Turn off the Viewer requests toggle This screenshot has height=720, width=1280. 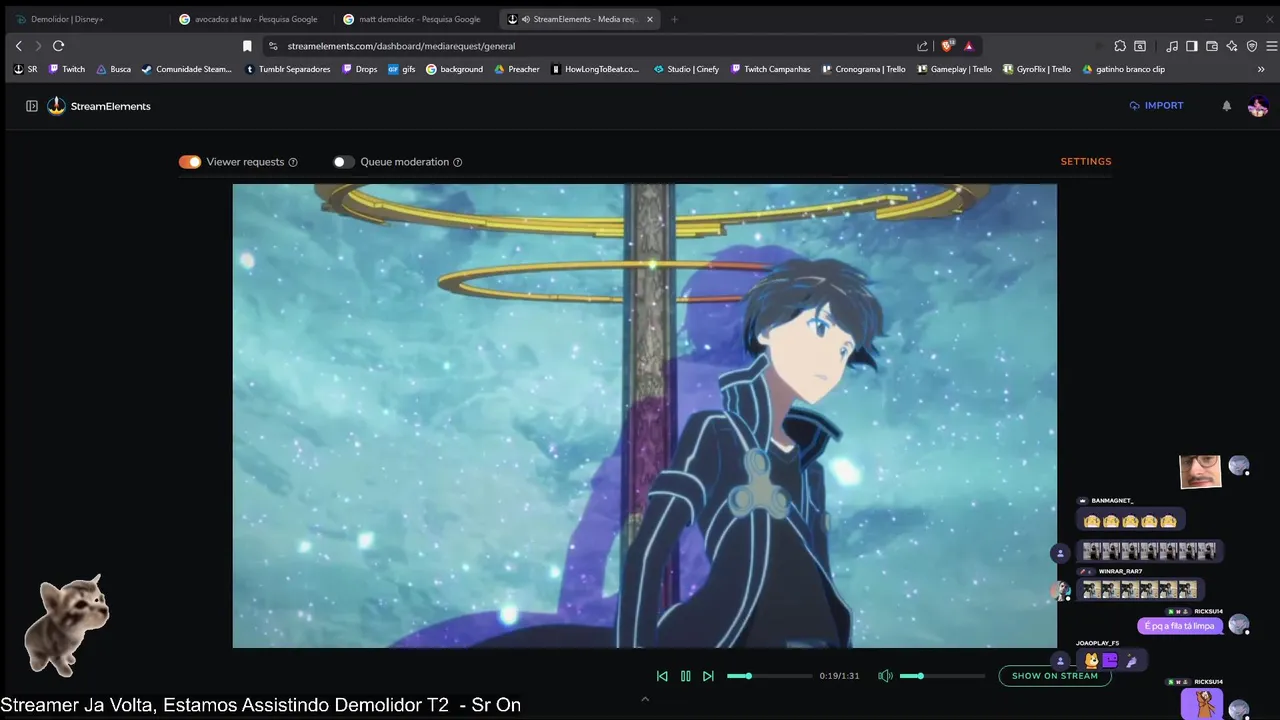[x=190, y=162]
